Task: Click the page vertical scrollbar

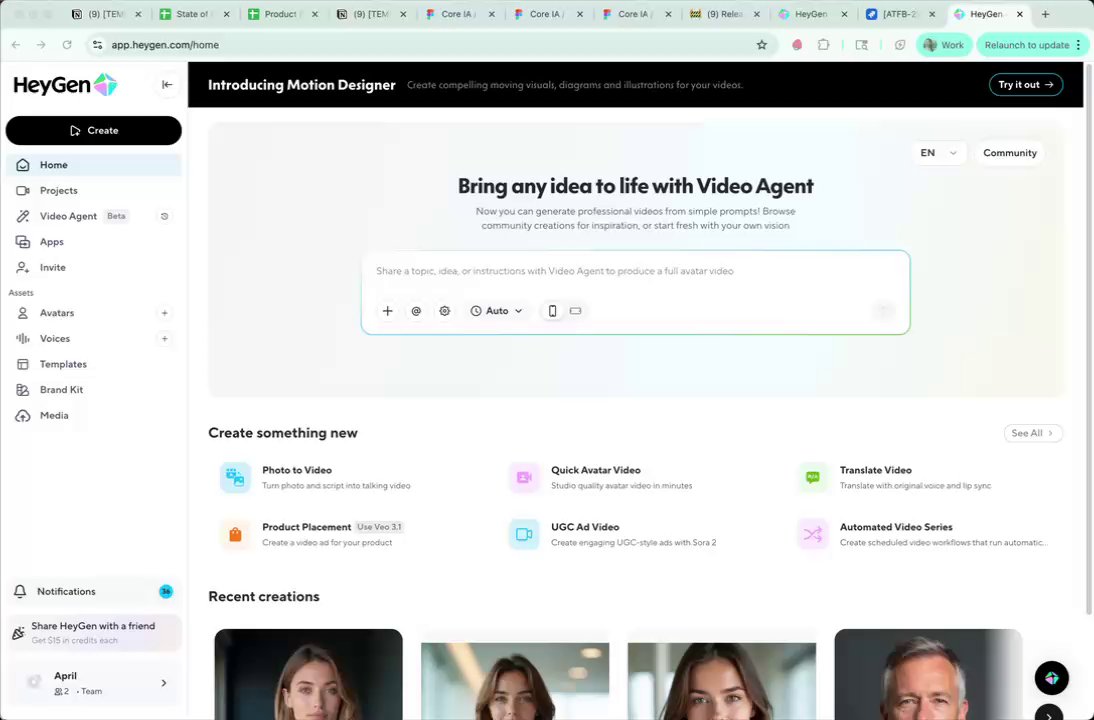Action: [1088, 338]
